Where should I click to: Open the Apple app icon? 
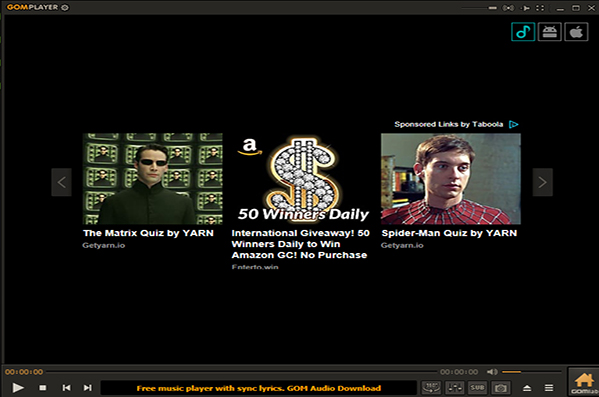coord(576,32)
